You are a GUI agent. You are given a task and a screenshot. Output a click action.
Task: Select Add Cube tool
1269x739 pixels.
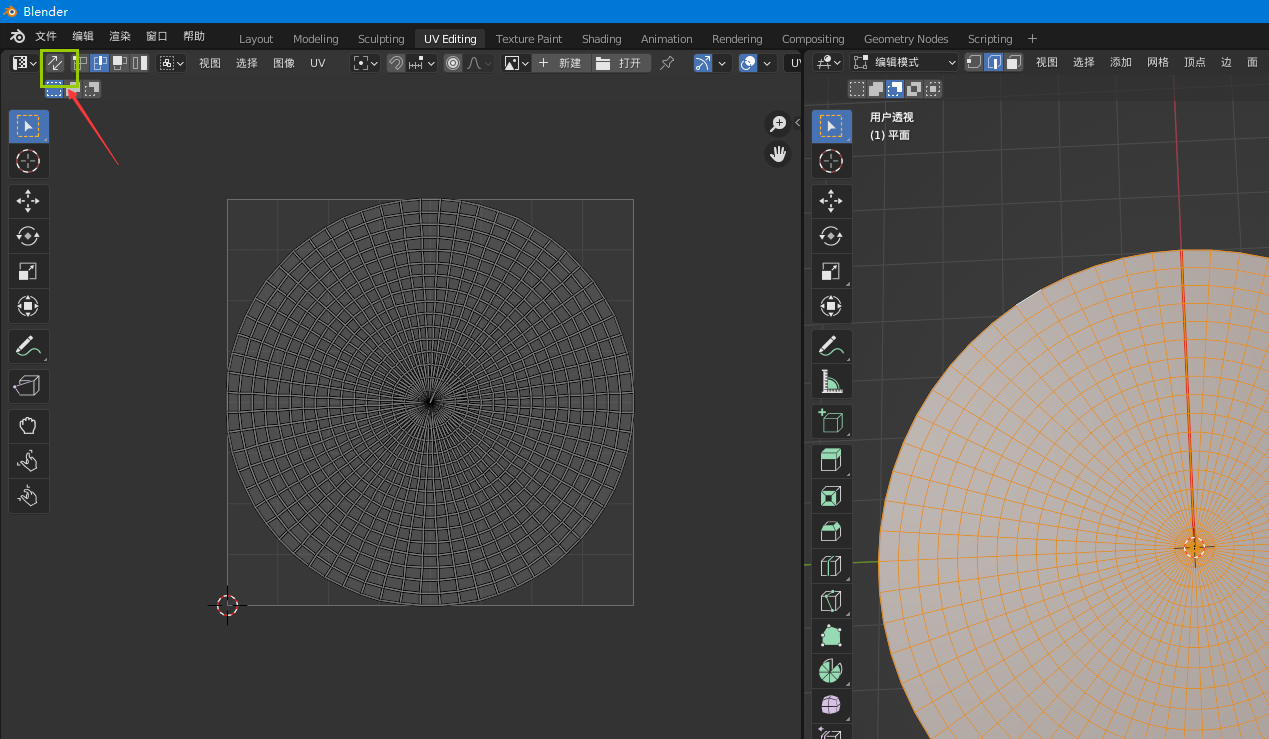(x=831, y=421)
